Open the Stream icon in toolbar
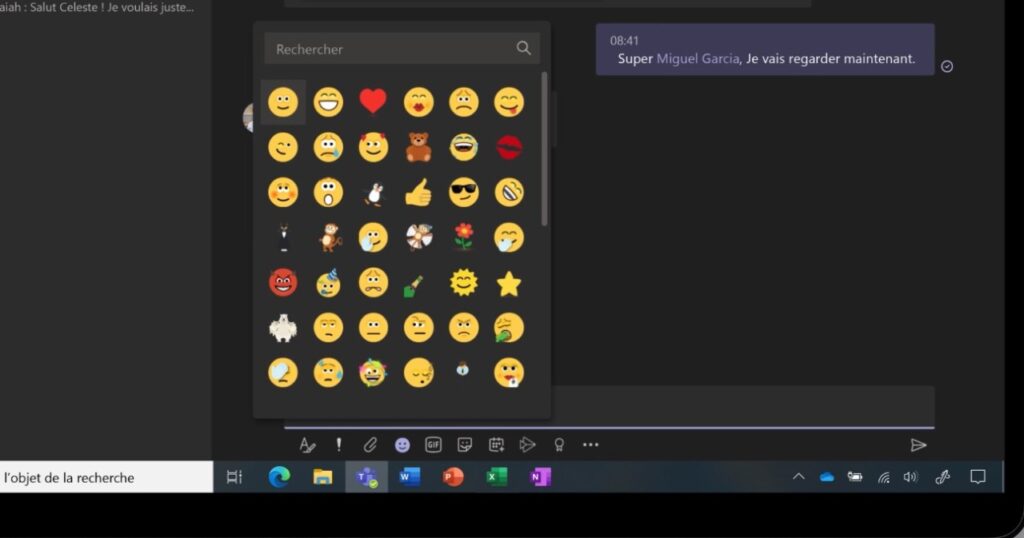Screen dimensions: 1024x538 527,445
